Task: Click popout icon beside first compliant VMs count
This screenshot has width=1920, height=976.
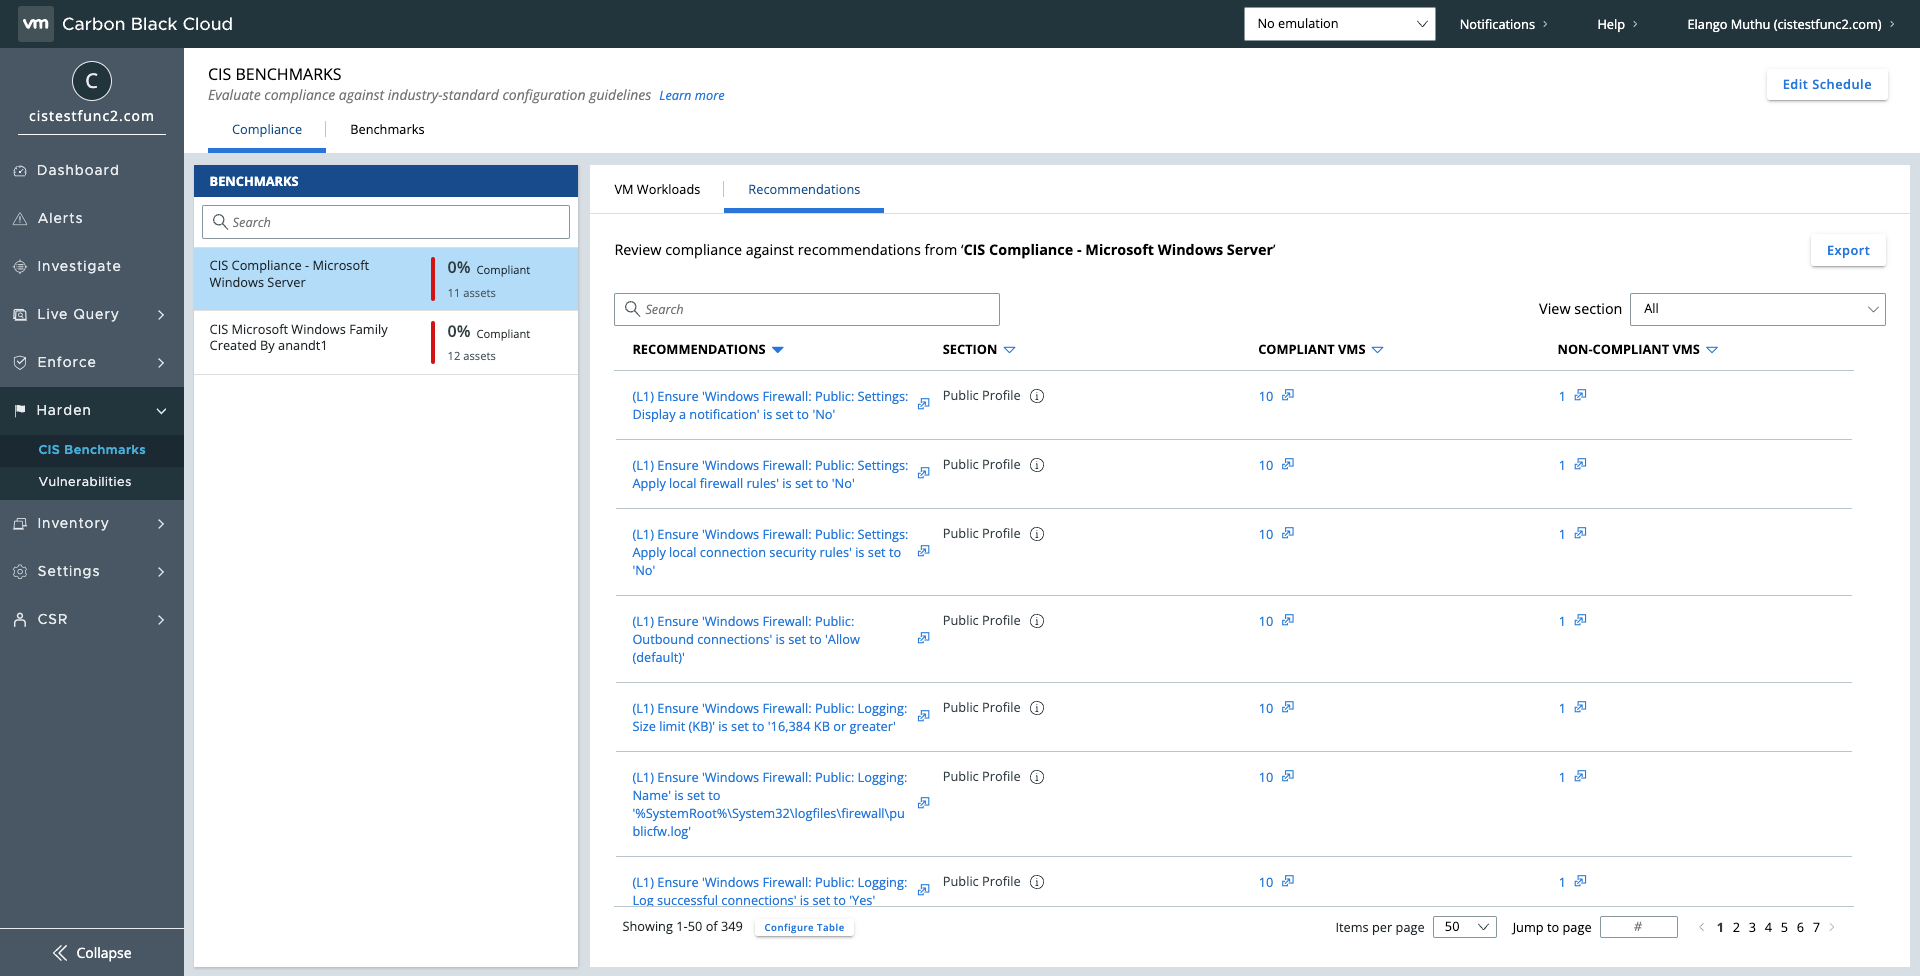Action: (x=1288, y=395)
